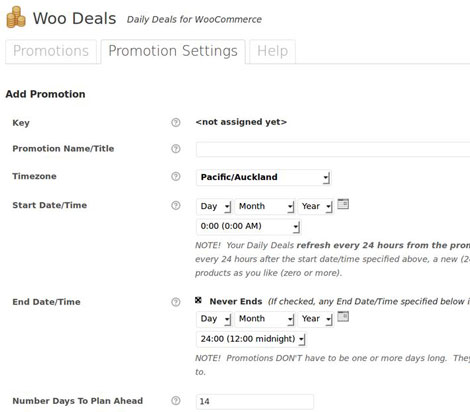Viewport: 470px width, 412px height.
Task: Expand end time 24:00 (12:00 midnight) dropdown
Action: point(251,339)
